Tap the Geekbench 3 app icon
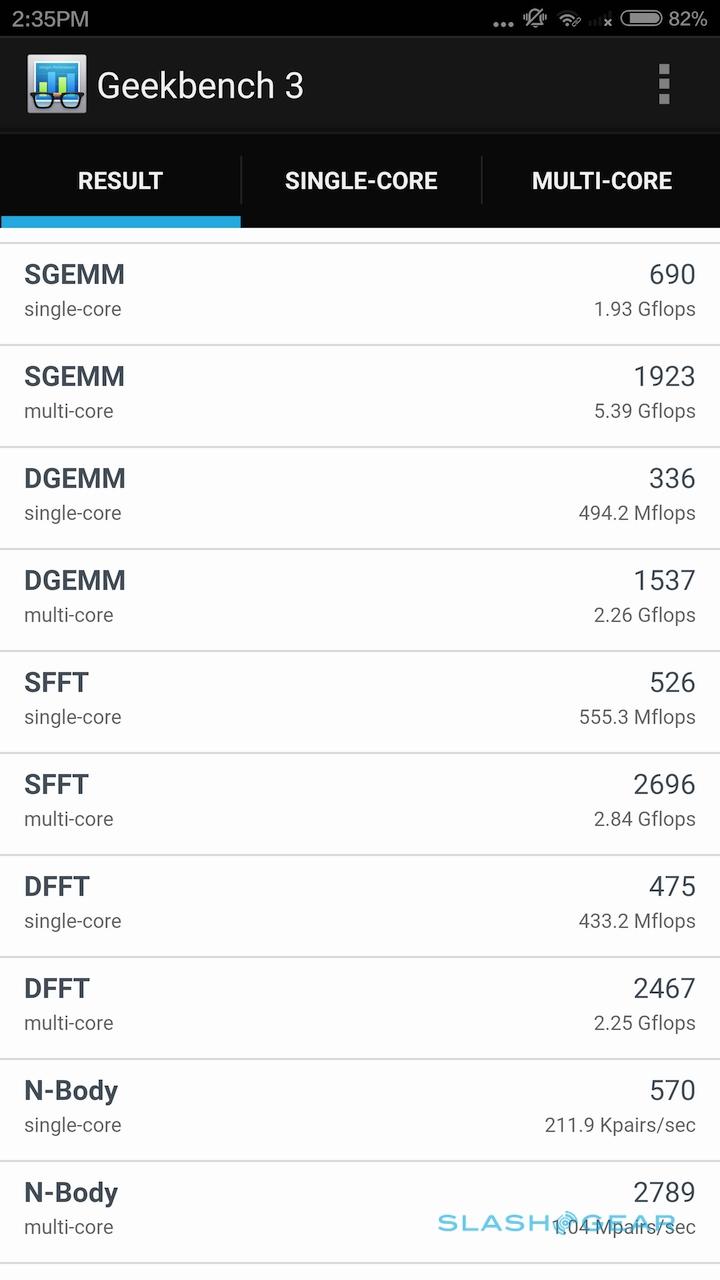The height and width of the screenshot is (1280, 720). pos(56,85)
